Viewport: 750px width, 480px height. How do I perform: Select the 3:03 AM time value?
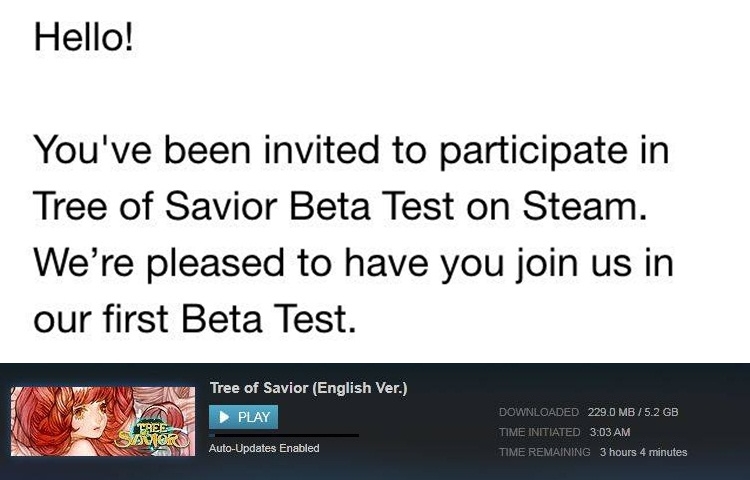[x=610, y=432]
